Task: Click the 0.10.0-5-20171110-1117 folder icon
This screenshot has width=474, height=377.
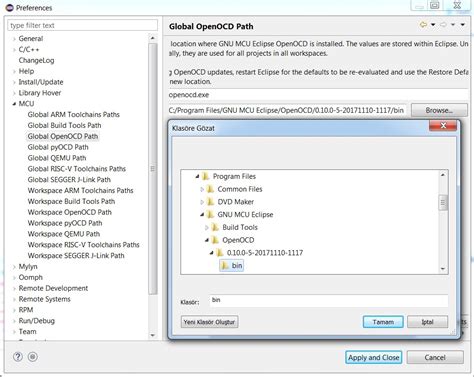Action: point(220,253)
